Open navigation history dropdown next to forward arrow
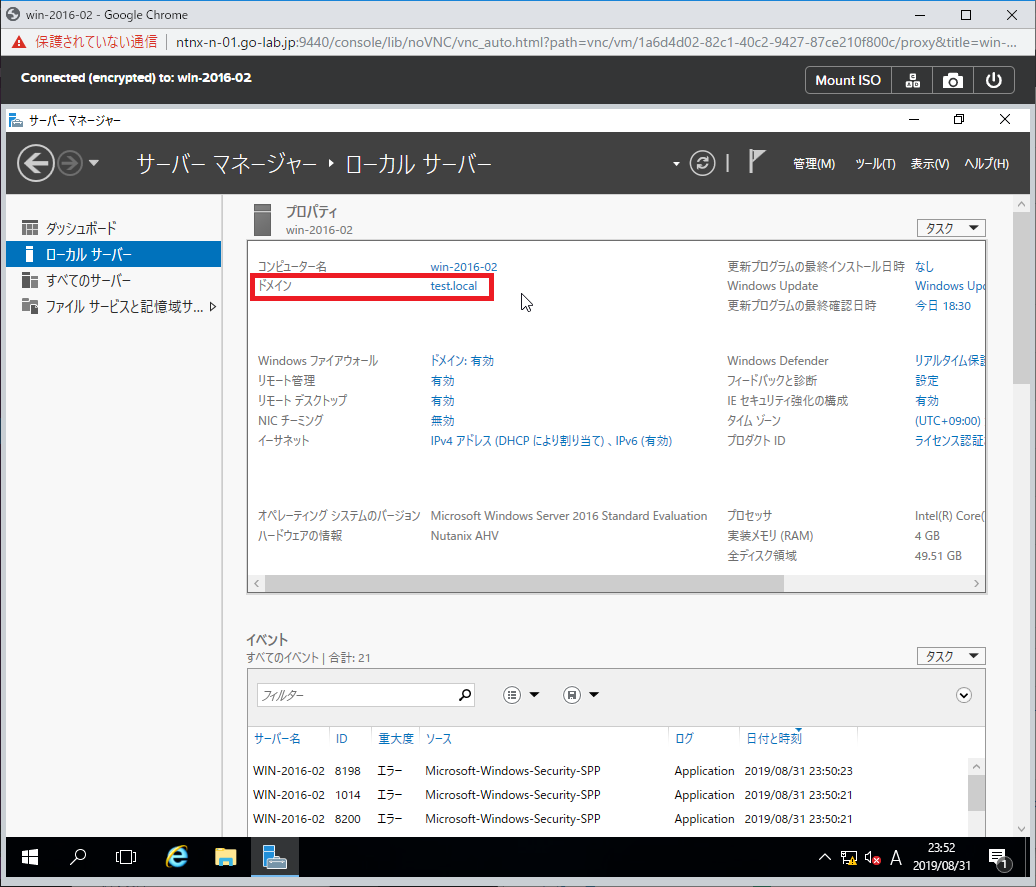 point(94,163)
